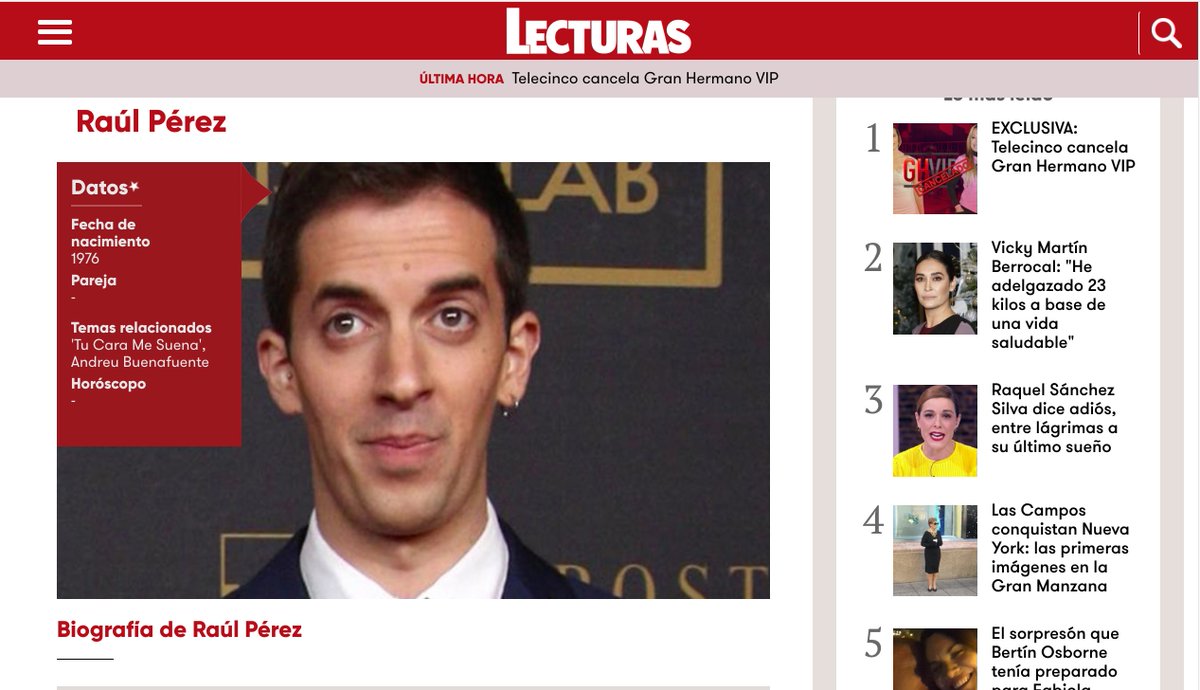
Task: Click the Pareja label
Action: 94,281
